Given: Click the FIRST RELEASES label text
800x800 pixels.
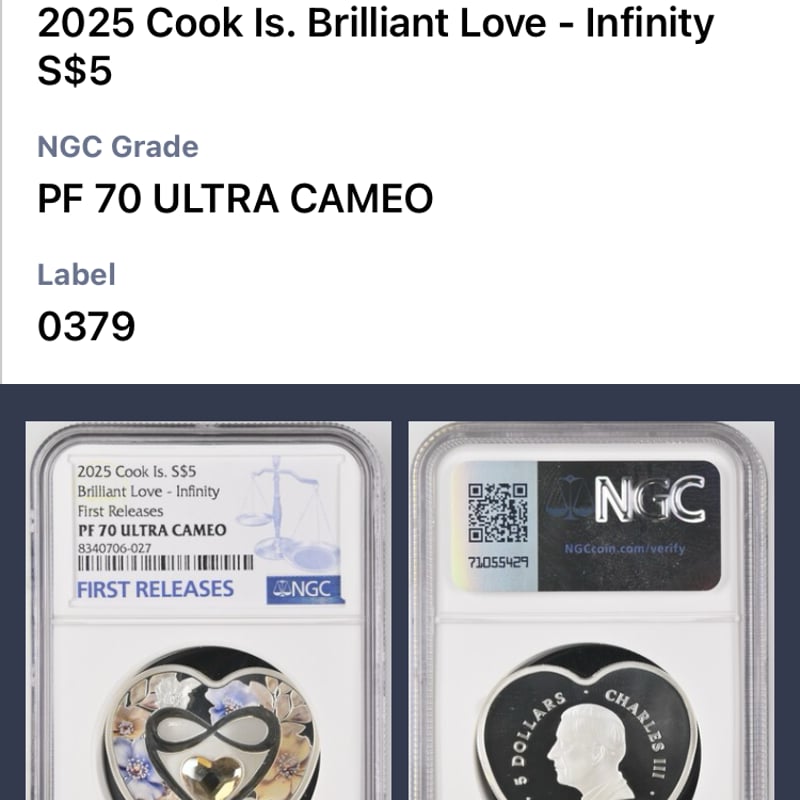Looking at the screenshot, I should click(155, 589).
